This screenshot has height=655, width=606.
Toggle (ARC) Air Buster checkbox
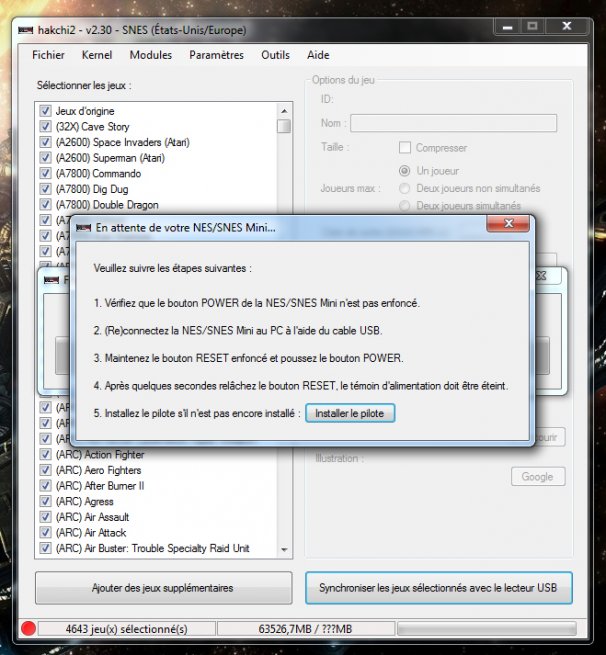point(45,548)
